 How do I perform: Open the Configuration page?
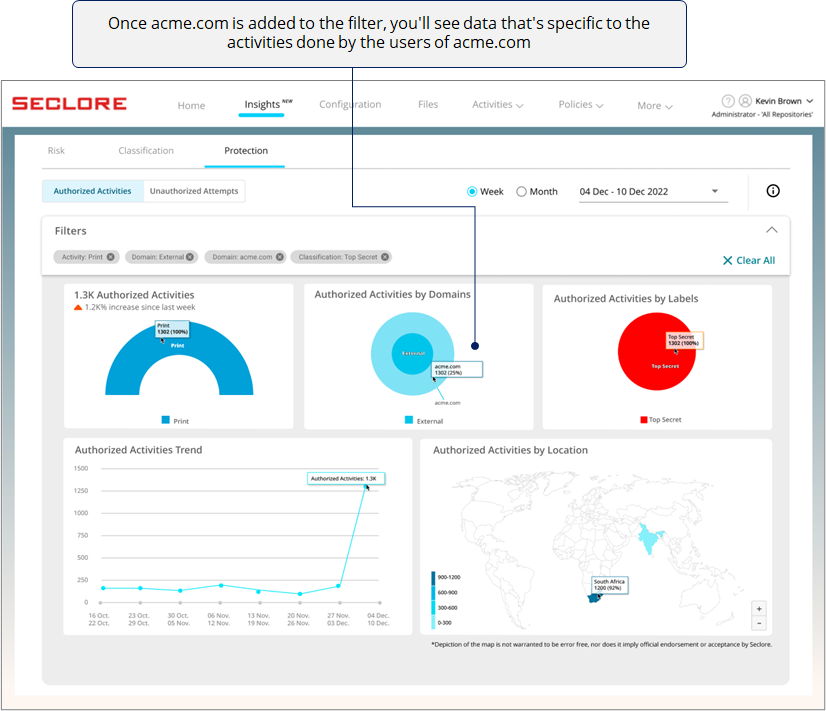click(350, 105)
